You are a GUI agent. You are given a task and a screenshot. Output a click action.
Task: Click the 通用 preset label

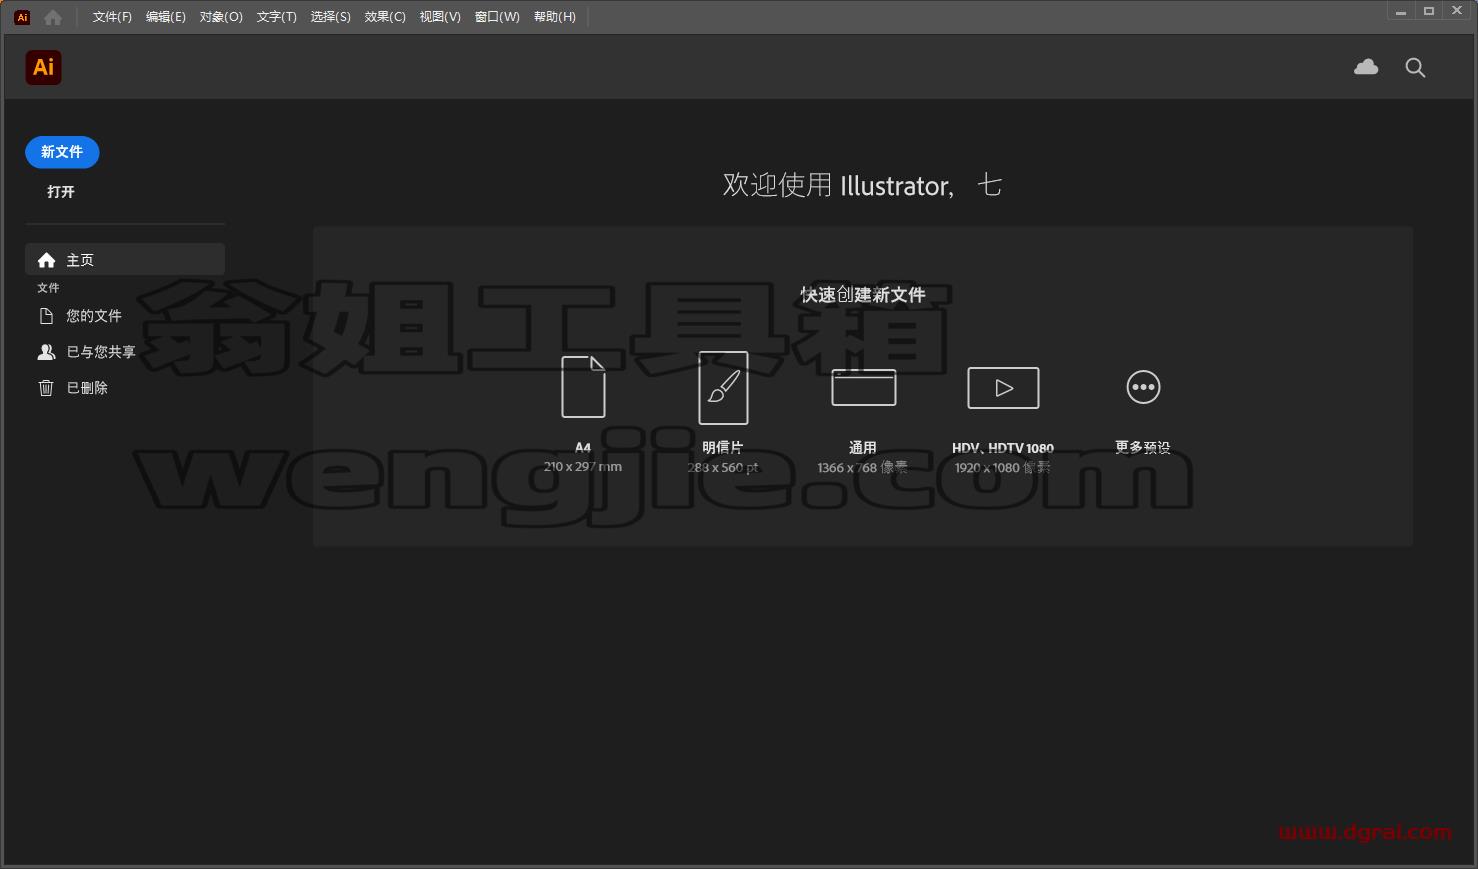click(863, 448)
